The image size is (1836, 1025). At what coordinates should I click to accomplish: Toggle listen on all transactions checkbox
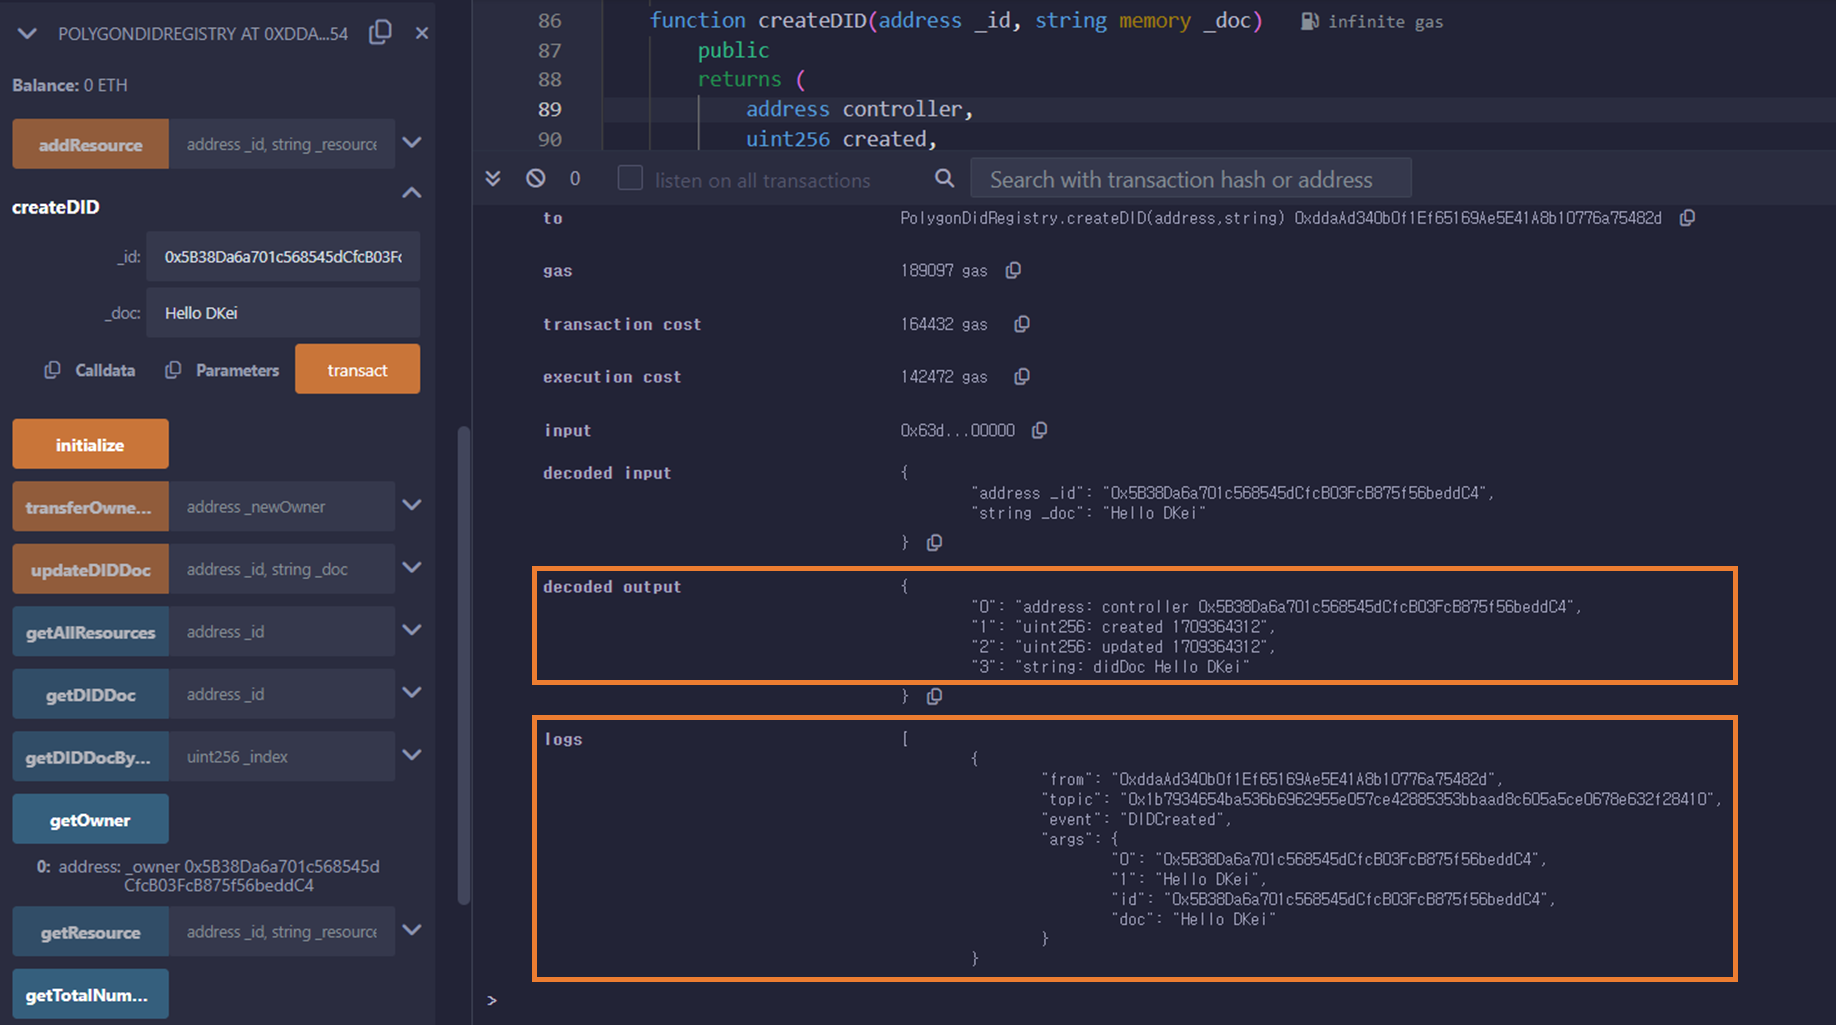[x=630, y=178]
